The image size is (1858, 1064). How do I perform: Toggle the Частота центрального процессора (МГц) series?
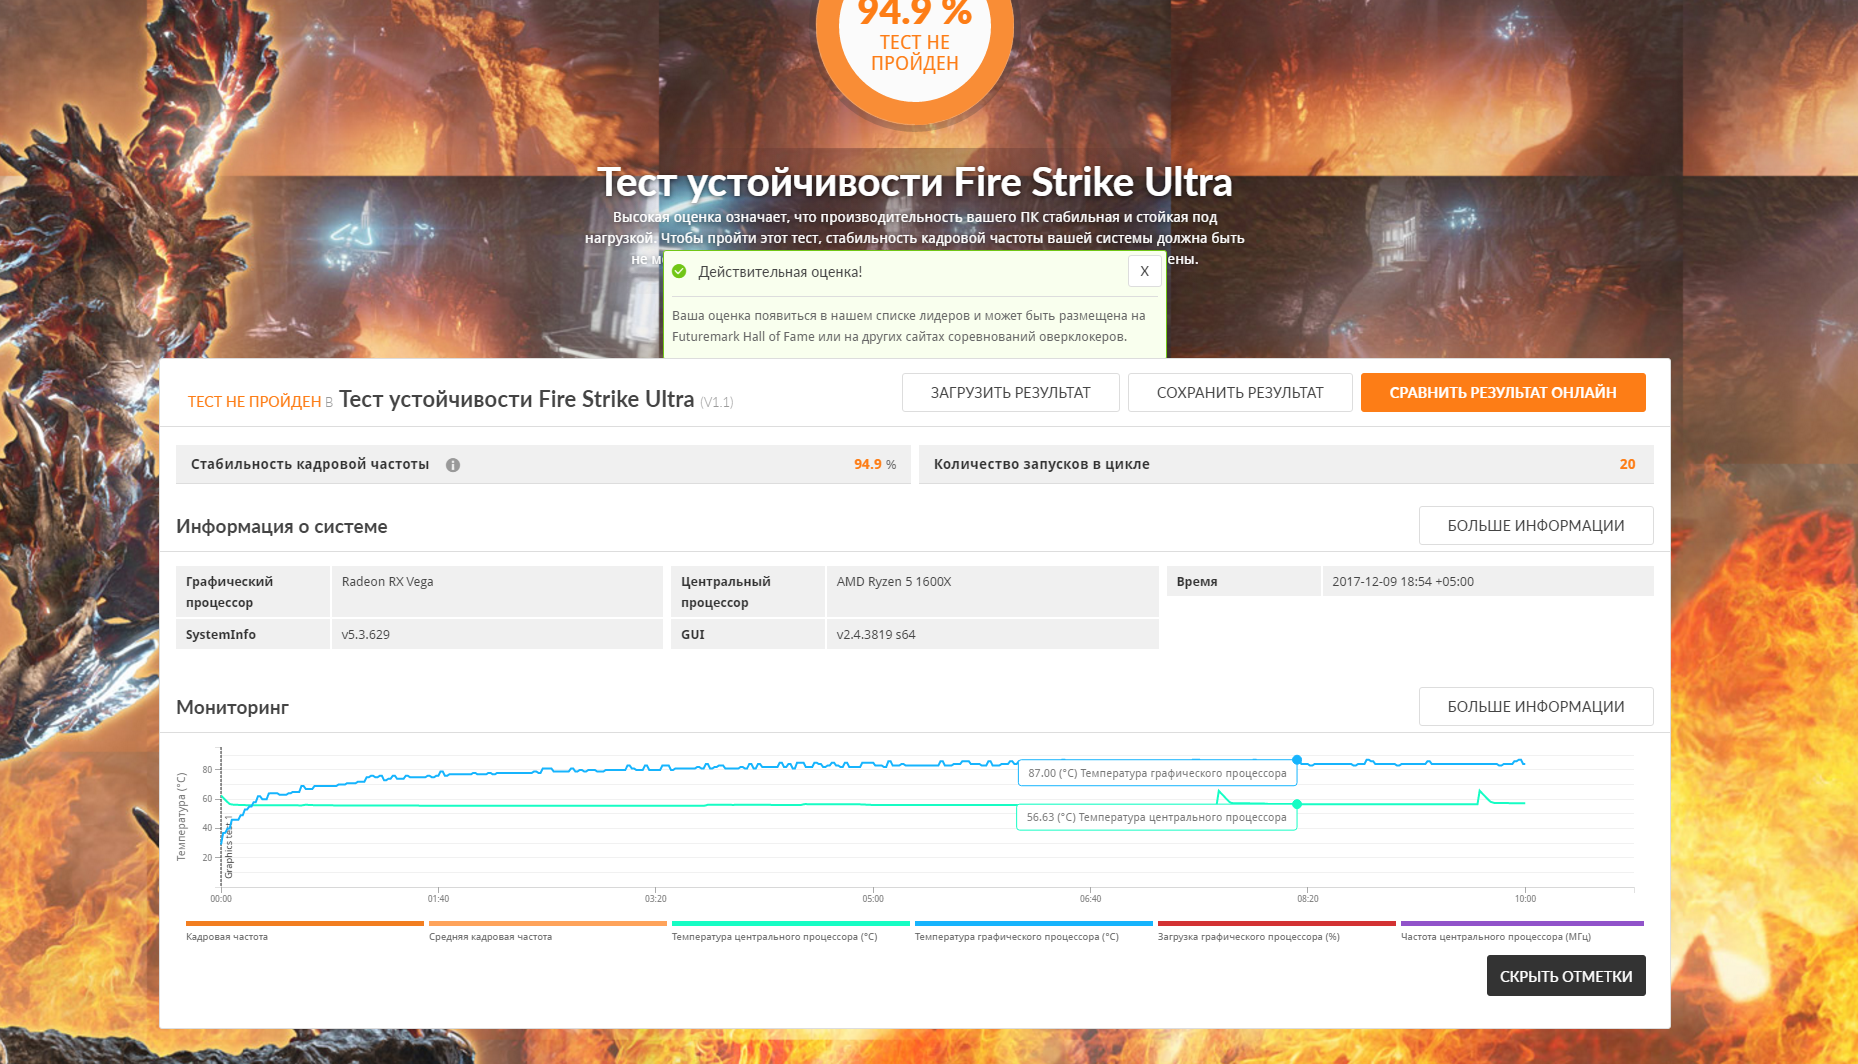click(1522, 931)
